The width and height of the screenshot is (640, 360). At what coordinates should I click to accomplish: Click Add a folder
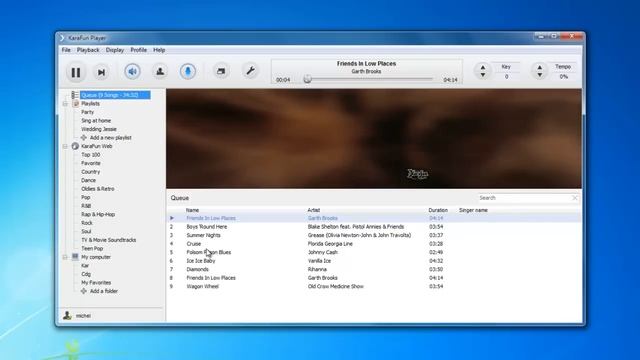point(104,291)
